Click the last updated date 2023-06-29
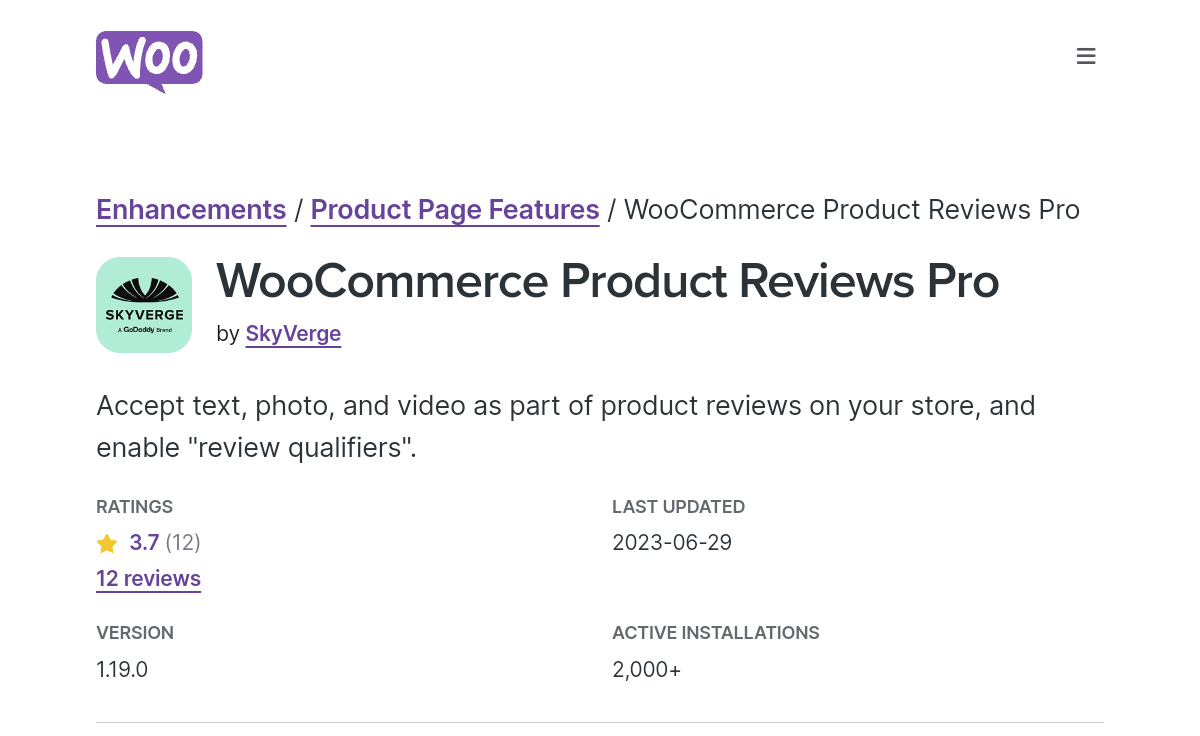This screenshot has width=1200, height=736. point(672,543)
